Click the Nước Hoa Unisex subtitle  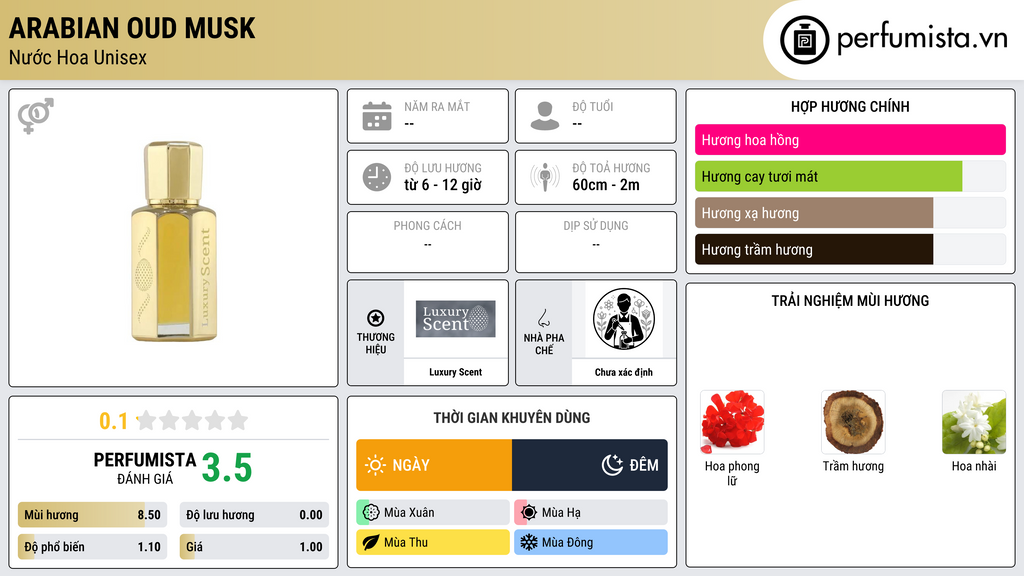point(78,57)
